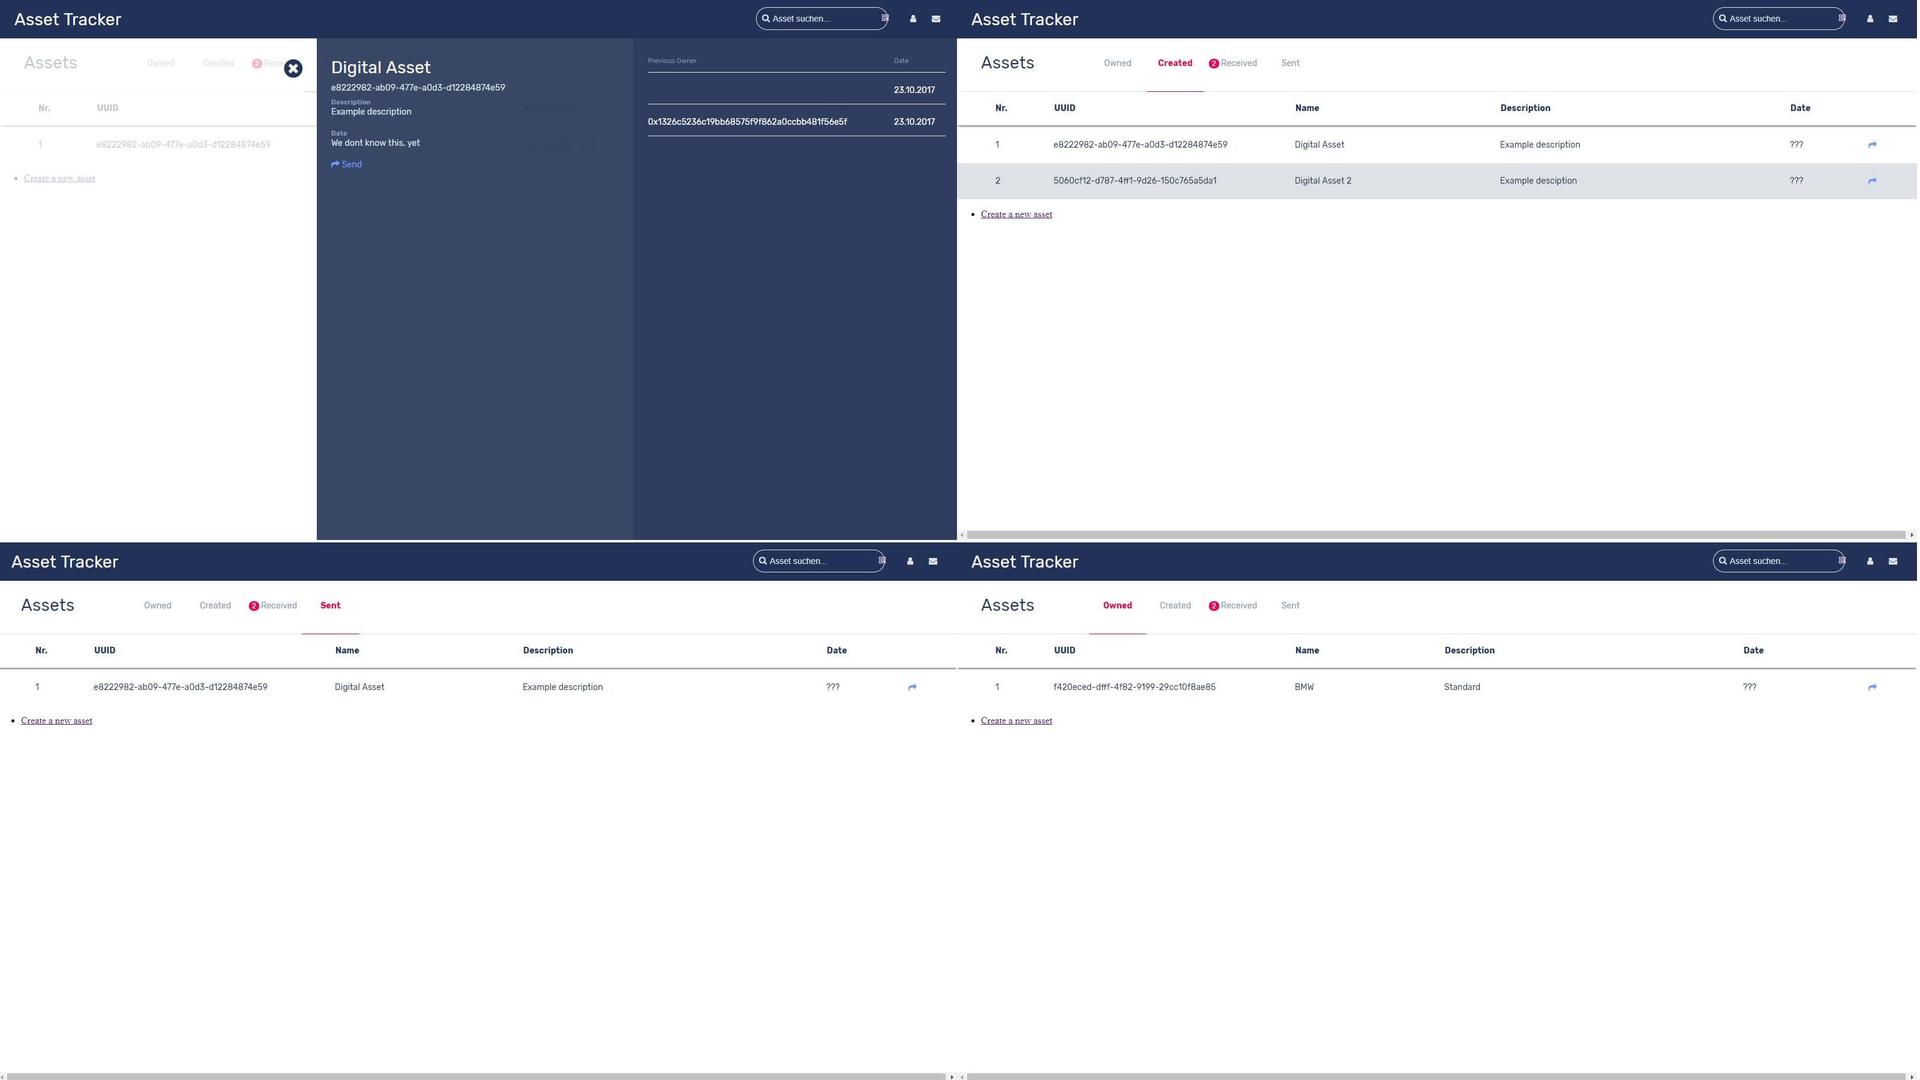Click 'Create a new asset' under the BMW row
Screen dimensions: 1920x1080
[1016, 721]
